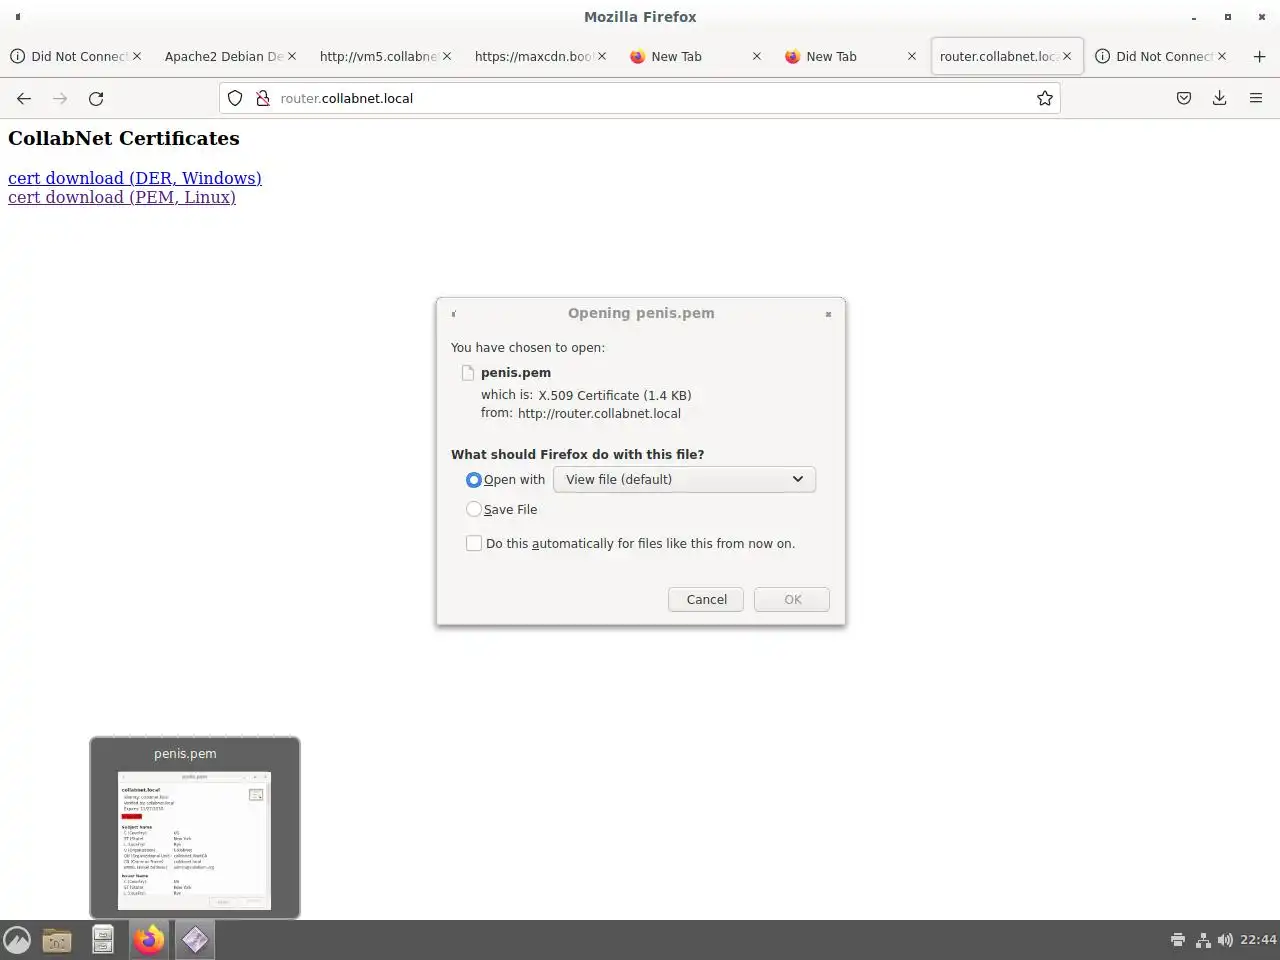Click the http://router.collabnet.local source text
The width and height of the screenshot is (1280, 960).
click(x=599, y=413)
